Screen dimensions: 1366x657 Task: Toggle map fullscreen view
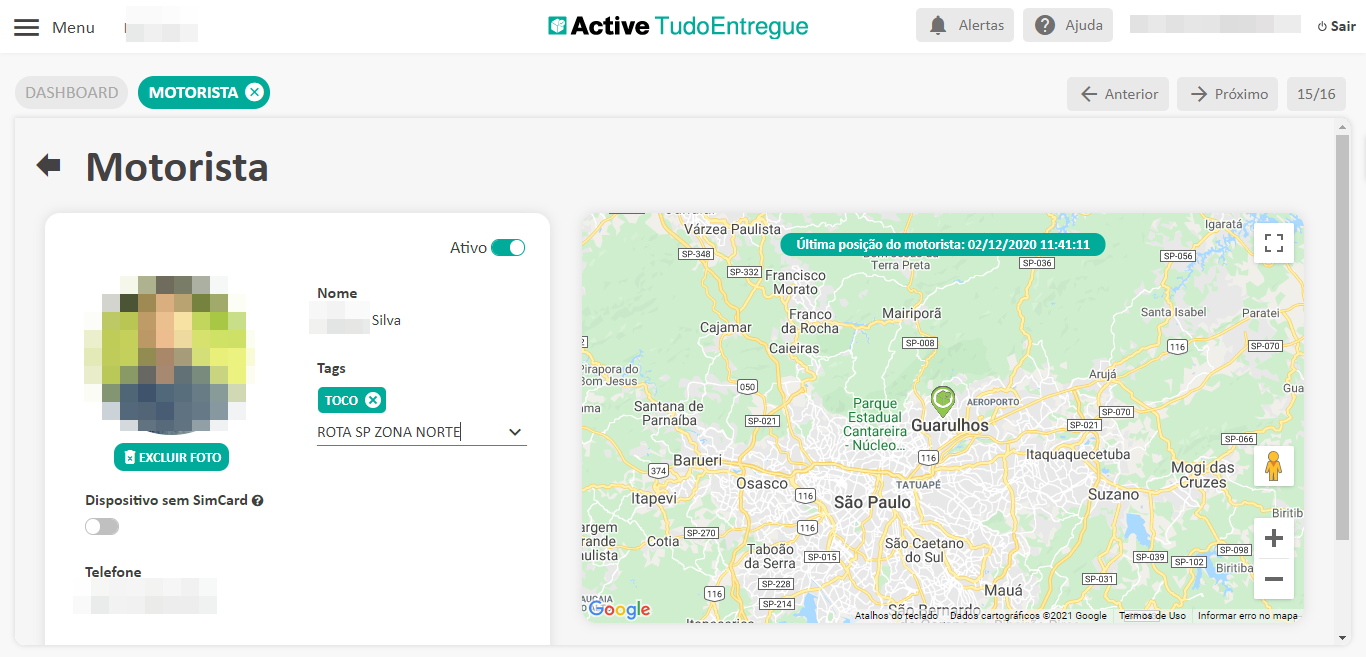tap(1273, 243)
